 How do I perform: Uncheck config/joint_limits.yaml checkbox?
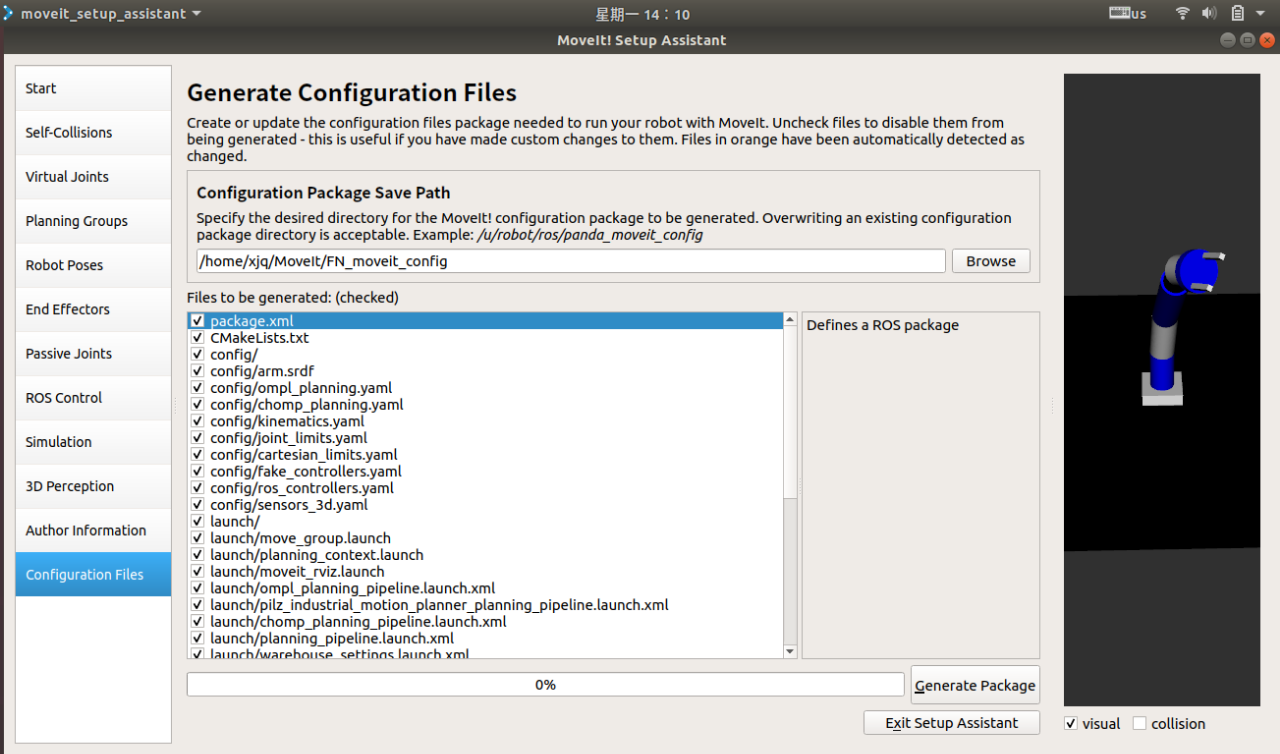point(198,438)
